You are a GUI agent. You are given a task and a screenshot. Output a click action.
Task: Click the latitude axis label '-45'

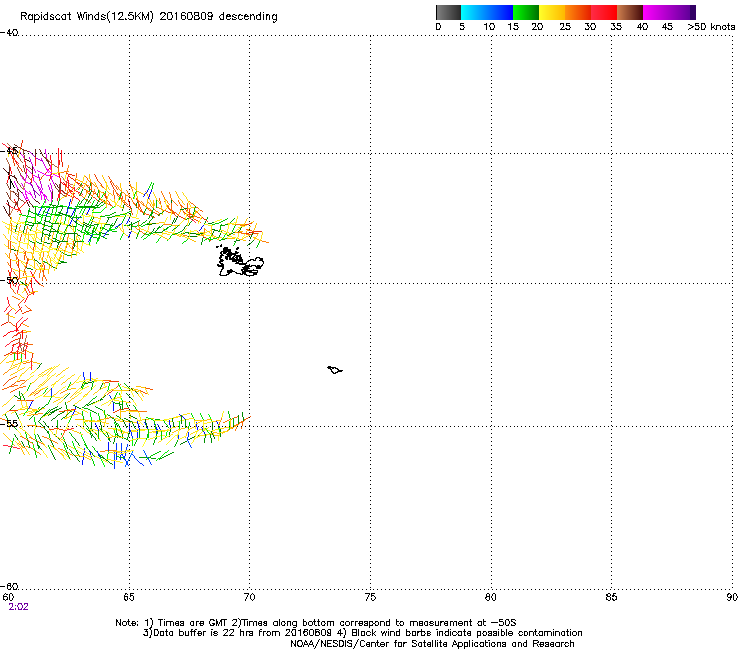9,151
